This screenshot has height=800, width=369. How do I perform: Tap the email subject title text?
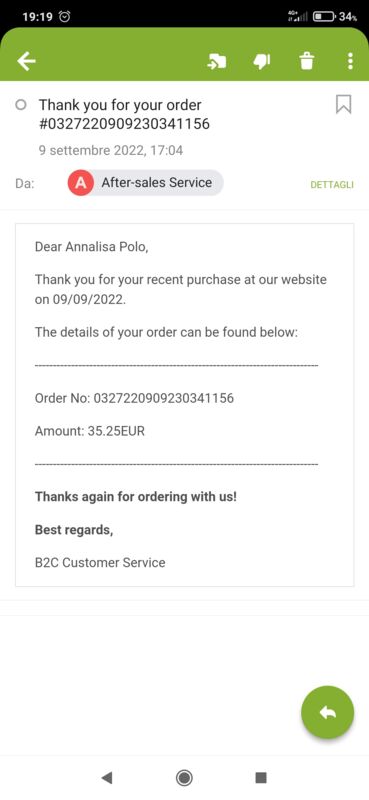pyautogui.click(x=125, y=114)
